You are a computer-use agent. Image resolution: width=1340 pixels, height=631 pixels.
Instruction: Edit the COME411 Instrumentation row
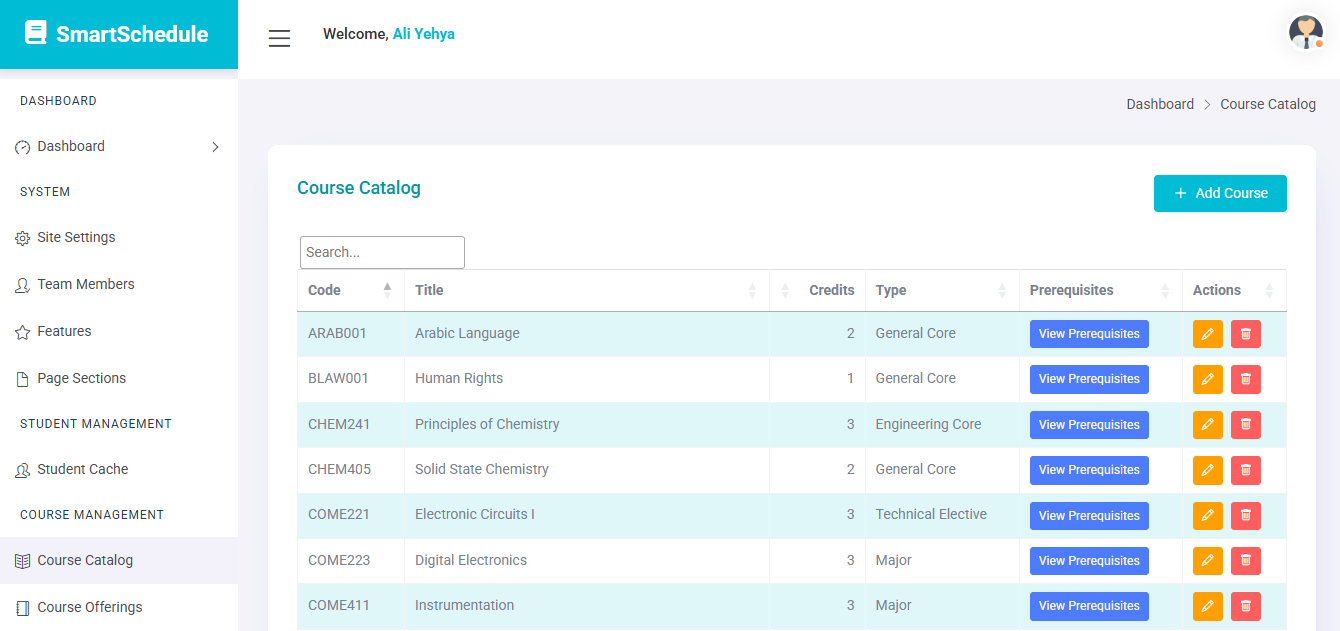(1207, 606)
